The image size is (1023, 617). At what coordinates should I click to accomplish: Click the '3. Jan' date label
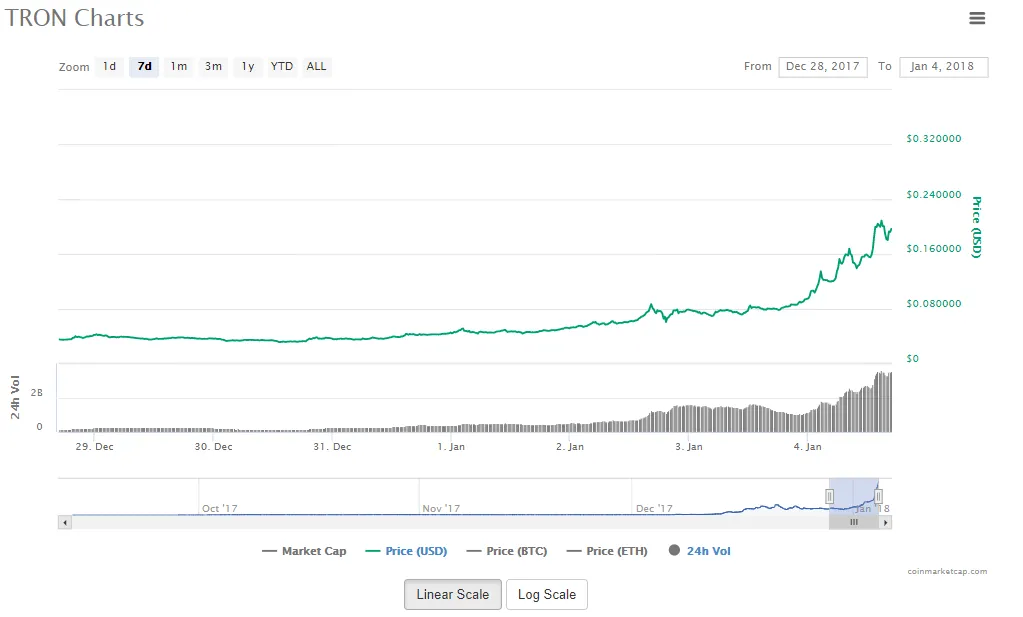pyautogui.click(x=688, y=447)
